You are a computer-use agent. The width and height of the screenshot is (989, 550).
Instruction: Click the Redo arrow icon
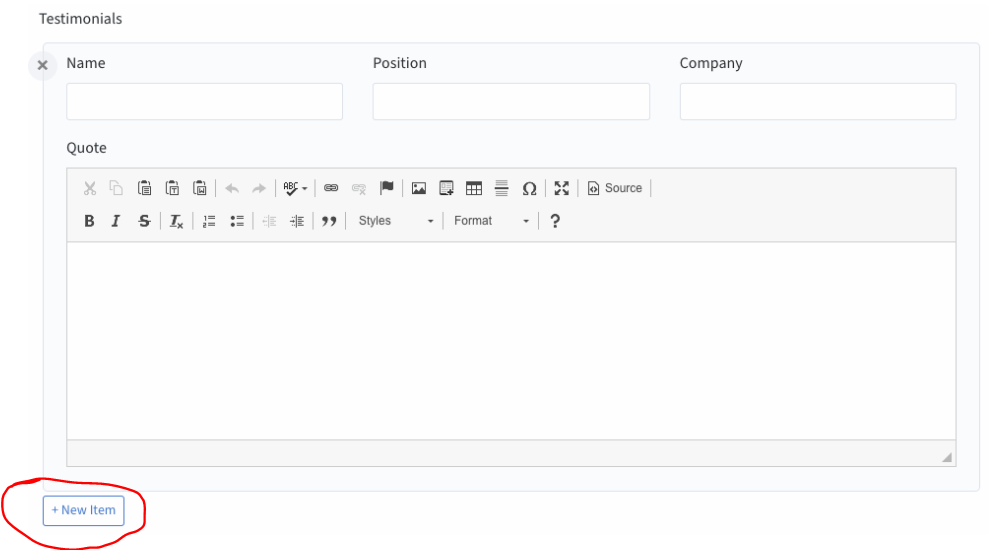[259, 188]
